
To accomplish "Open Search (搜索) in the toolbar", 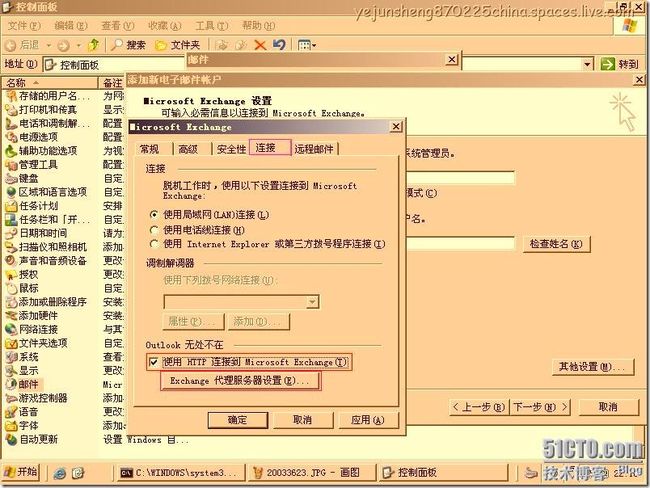I will point(128,45).
